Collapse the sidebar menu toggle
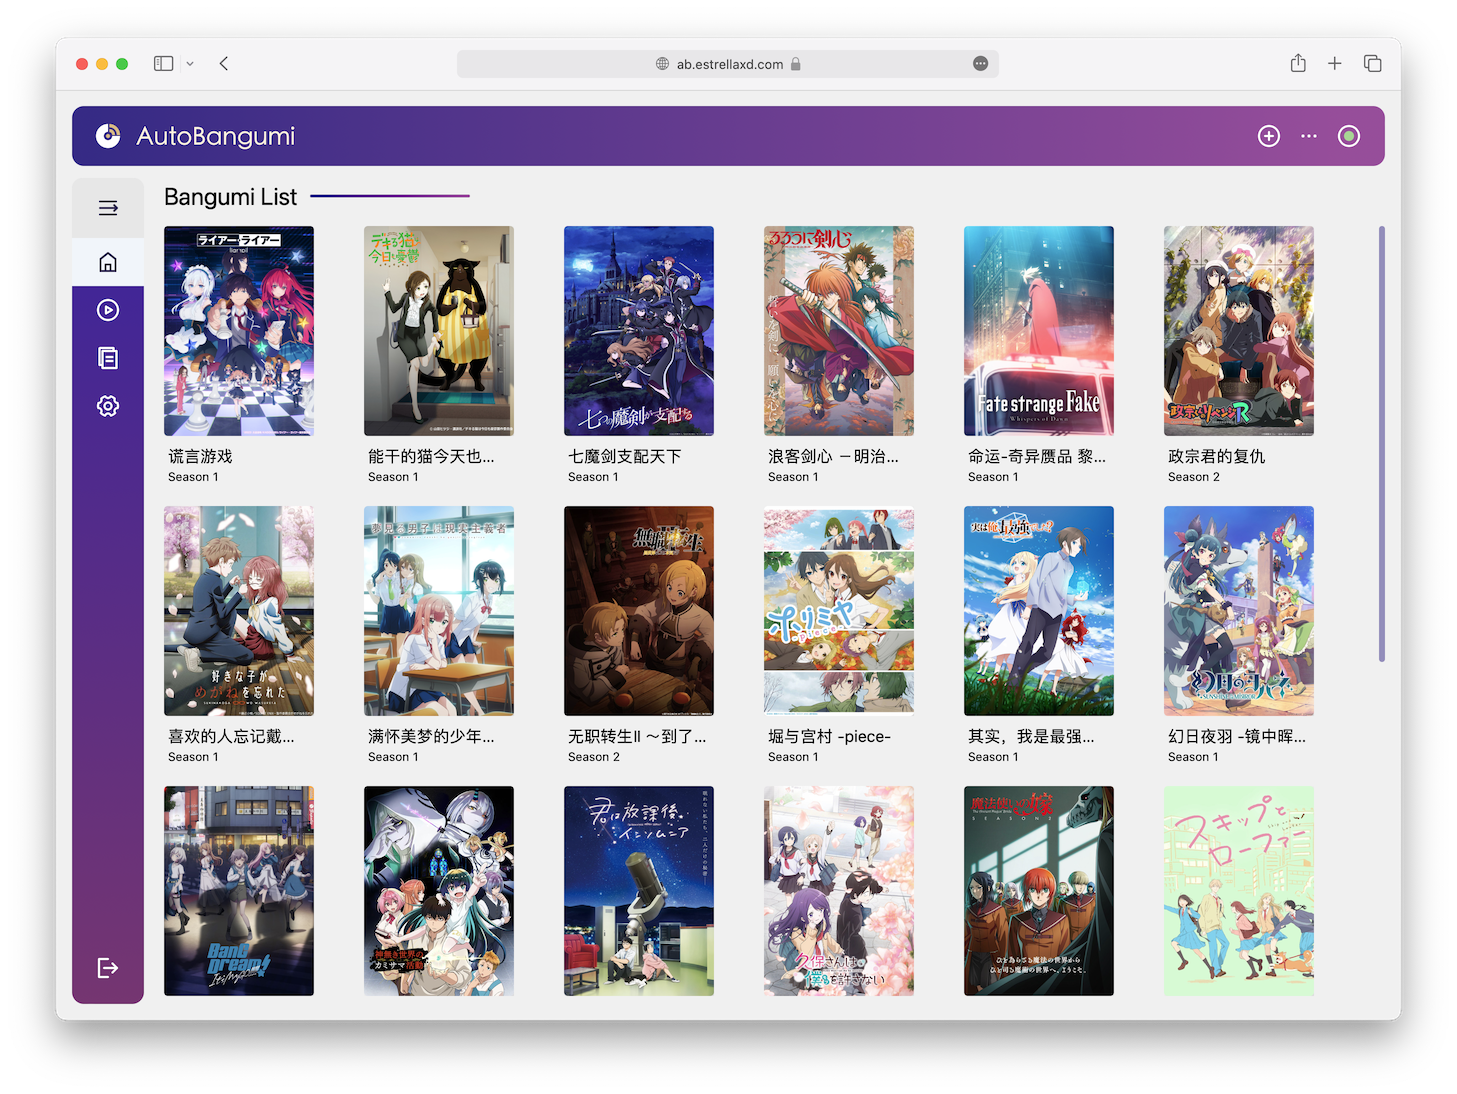The image size is (1457, 1094). [108, 208]
